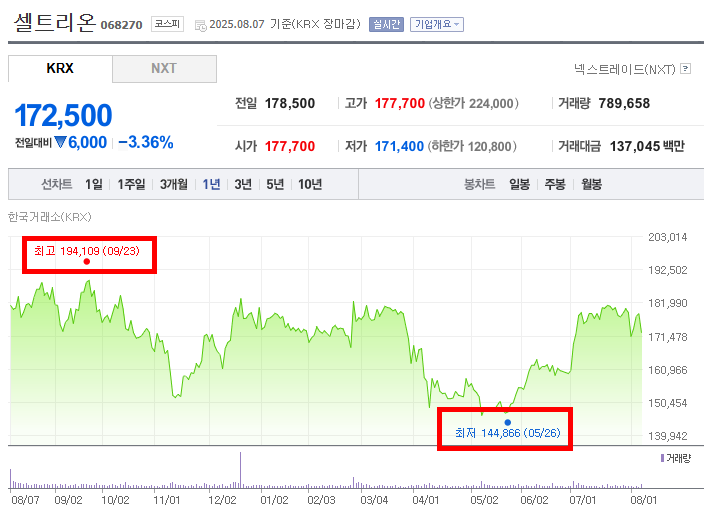Click the 코스피 market badge

click(x=167, y=24)
